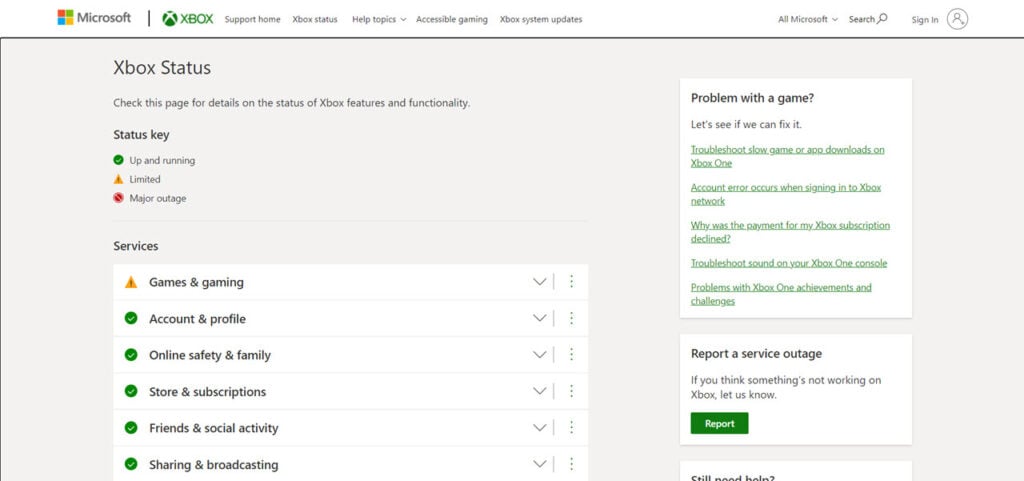Image resolution: width=1024 pixels, height=481 pixels.
Task: Open the Xbox logo link
Action: [188, 19]
